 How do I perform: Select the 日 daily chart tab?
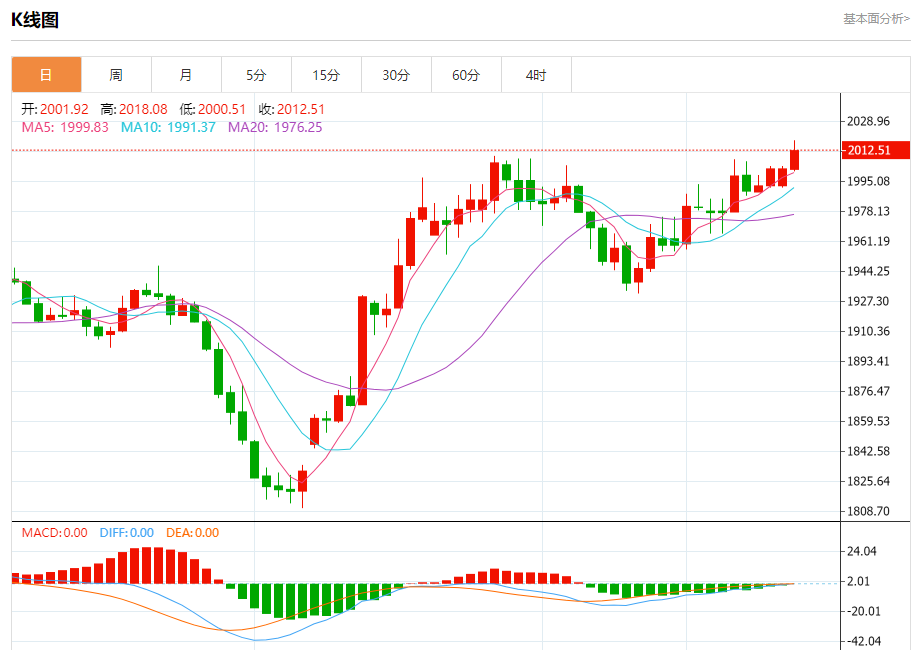pyautogui.click(x=46, y=75)
